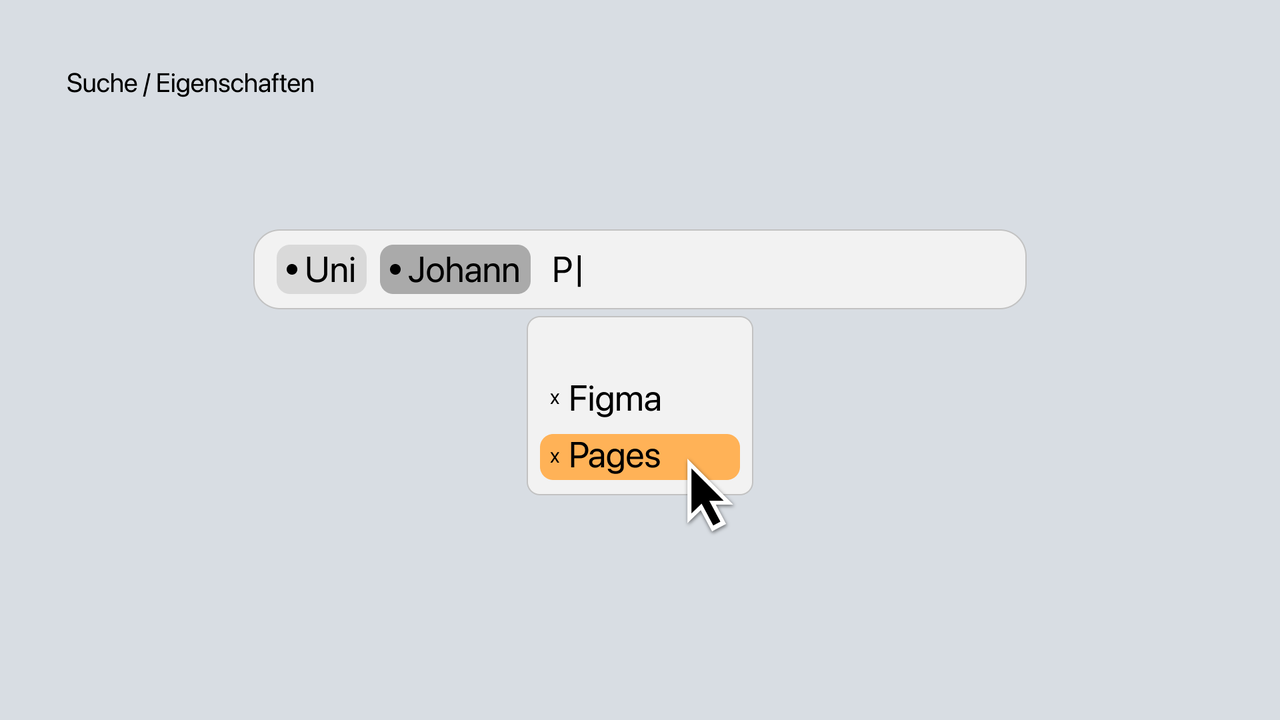This screenshot has width=1280, height=720.
Task: Click the x icon beside Pages
Action: (555, 457)
